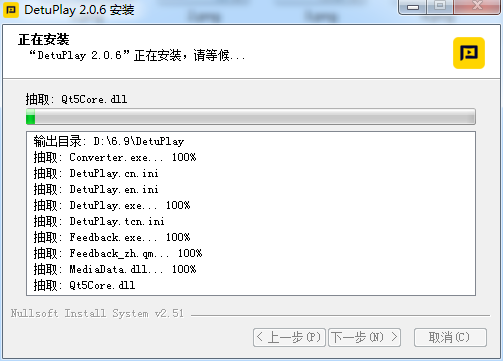
Task: Click the 下一步(N) next button
Action: tap(364, 337)
